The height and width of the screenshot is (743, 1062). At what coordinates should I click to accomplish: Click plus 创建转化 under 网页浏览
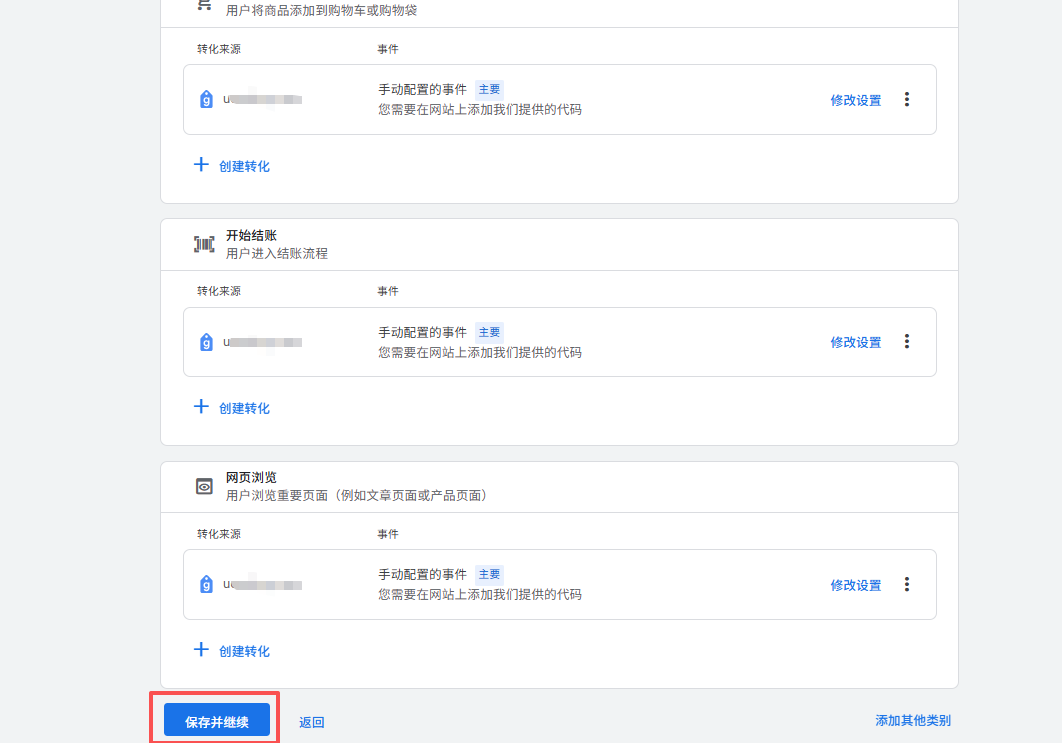click(231, 651)
